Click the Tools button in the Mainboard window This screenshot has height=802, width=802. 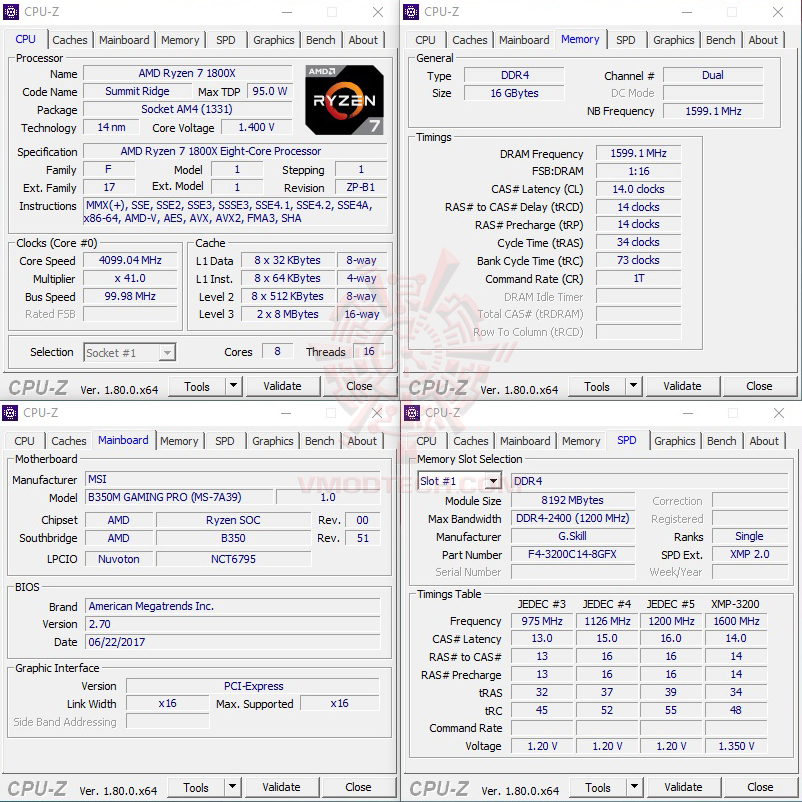[196, 787]
